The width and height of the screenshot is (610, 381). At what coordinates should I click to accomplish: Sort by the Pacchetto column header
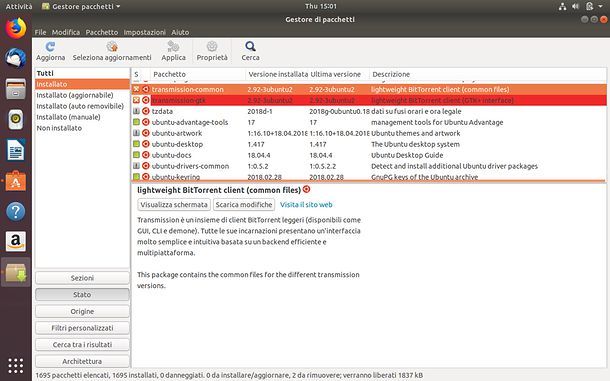[198, 74]
